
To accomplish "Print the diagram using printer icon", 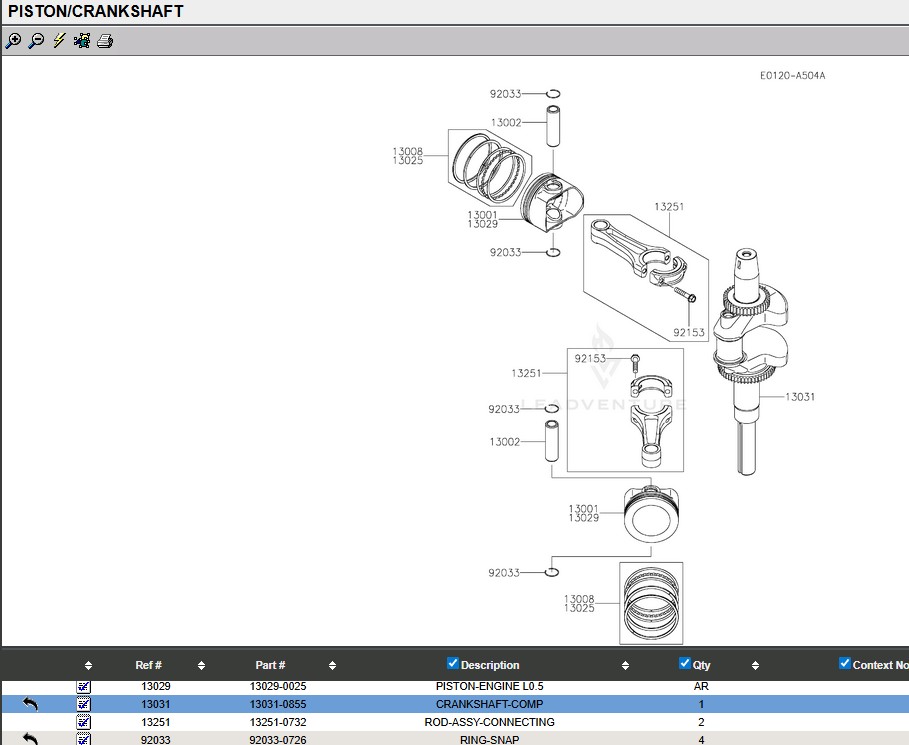I will click(x=105, y=41).
